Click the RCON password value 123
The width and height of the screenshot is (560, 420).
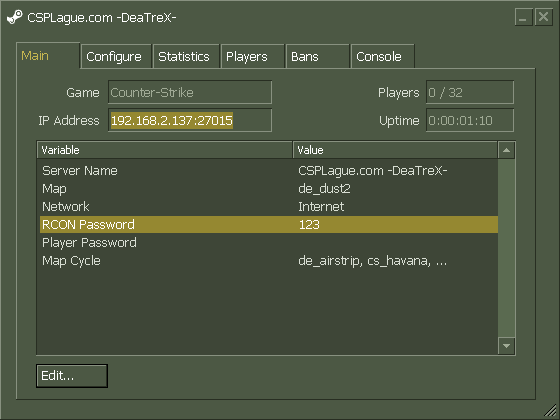point(309,225)
